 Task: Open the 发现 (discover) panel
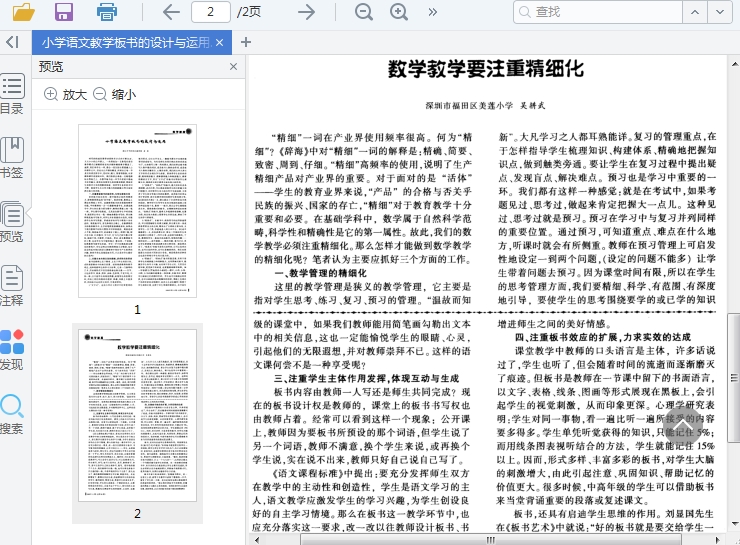click(x=12, y=350)
